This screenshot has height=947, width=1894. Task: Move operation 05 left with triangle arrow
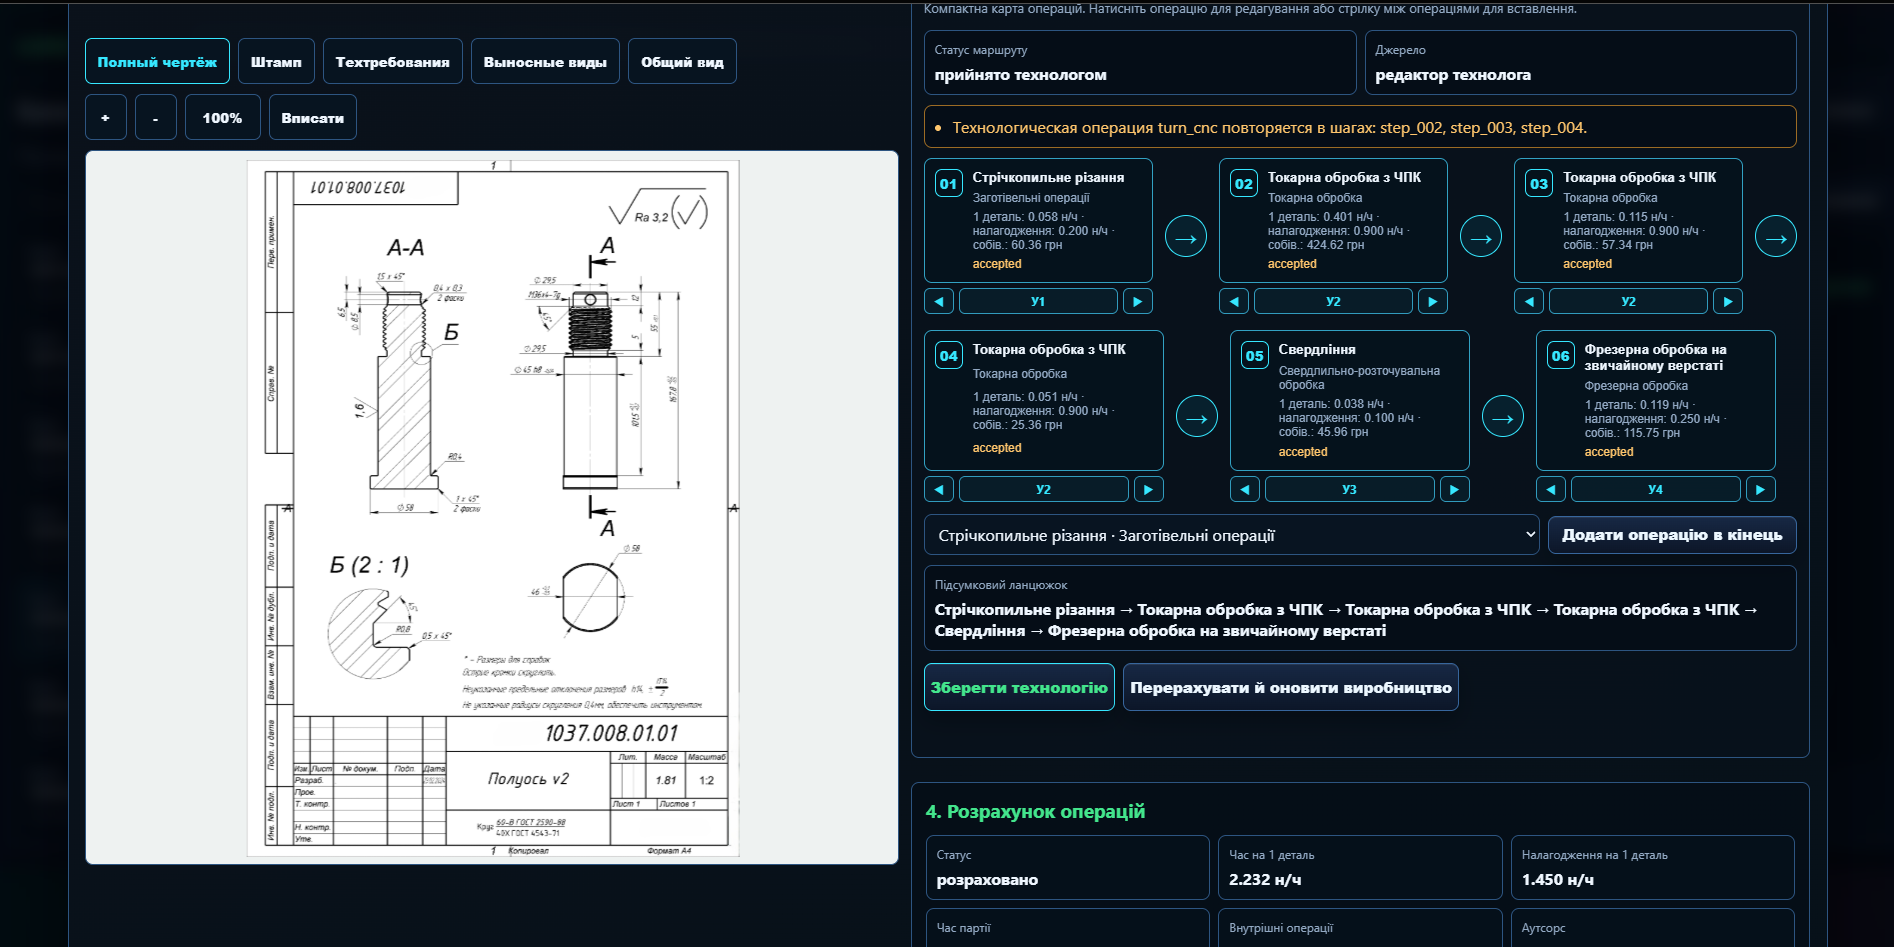[1245, 489]
